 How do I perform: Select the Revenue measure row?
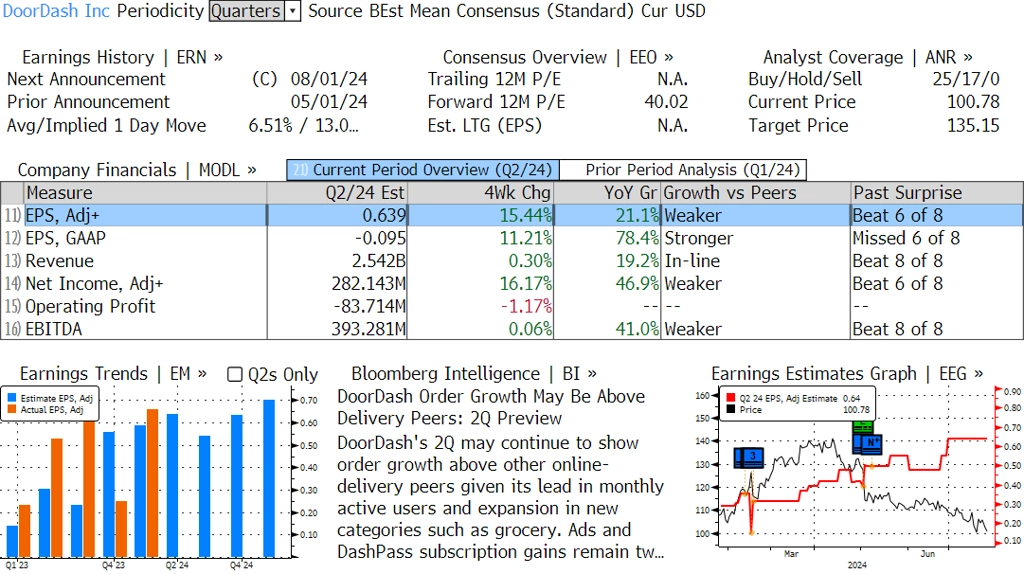point(512,261)
